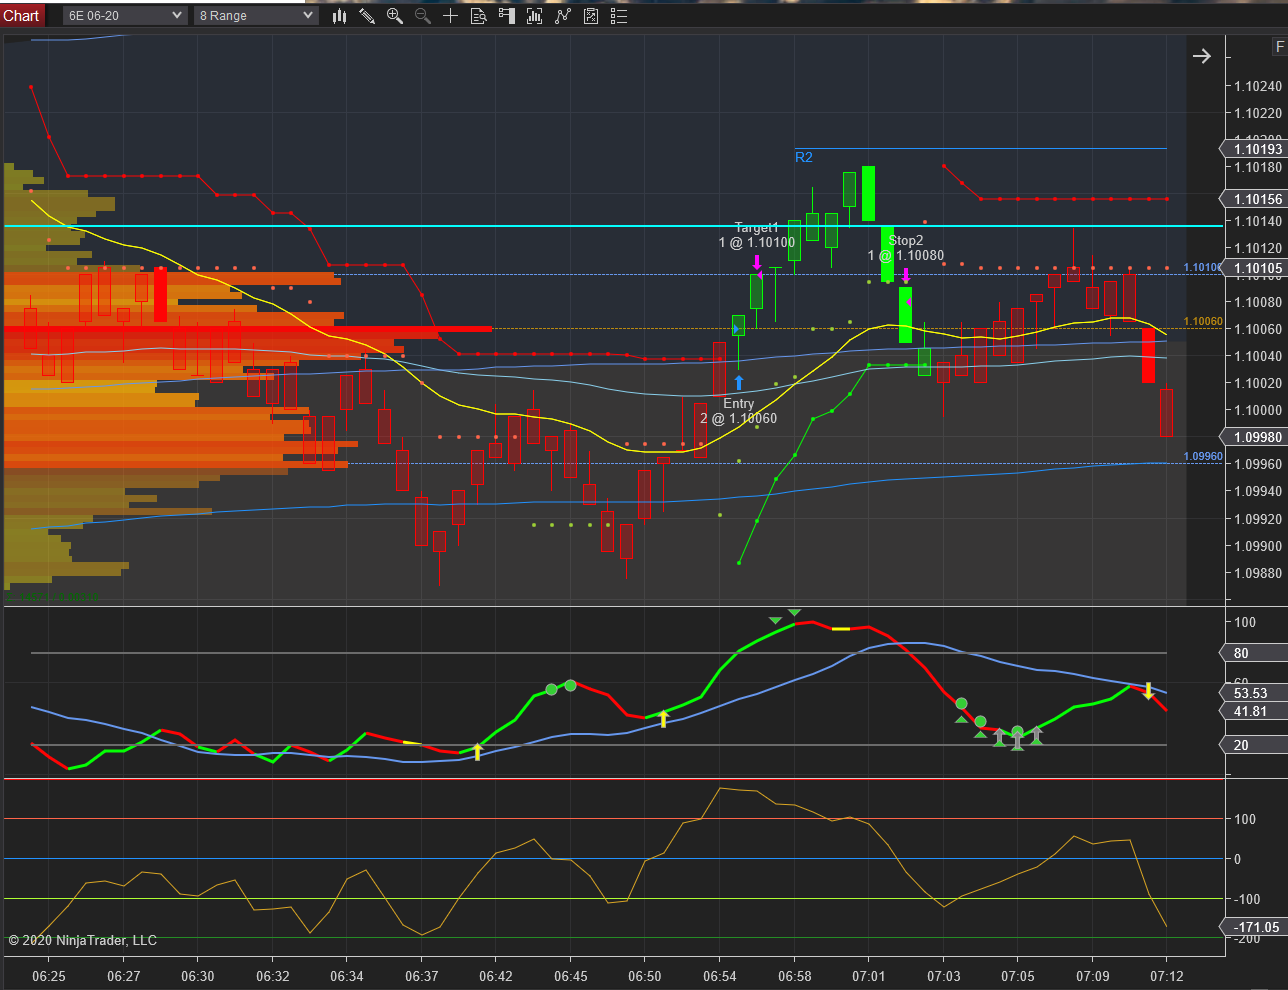
Task: Click the 1.10060 orange level label
Action: [1203, 322]
